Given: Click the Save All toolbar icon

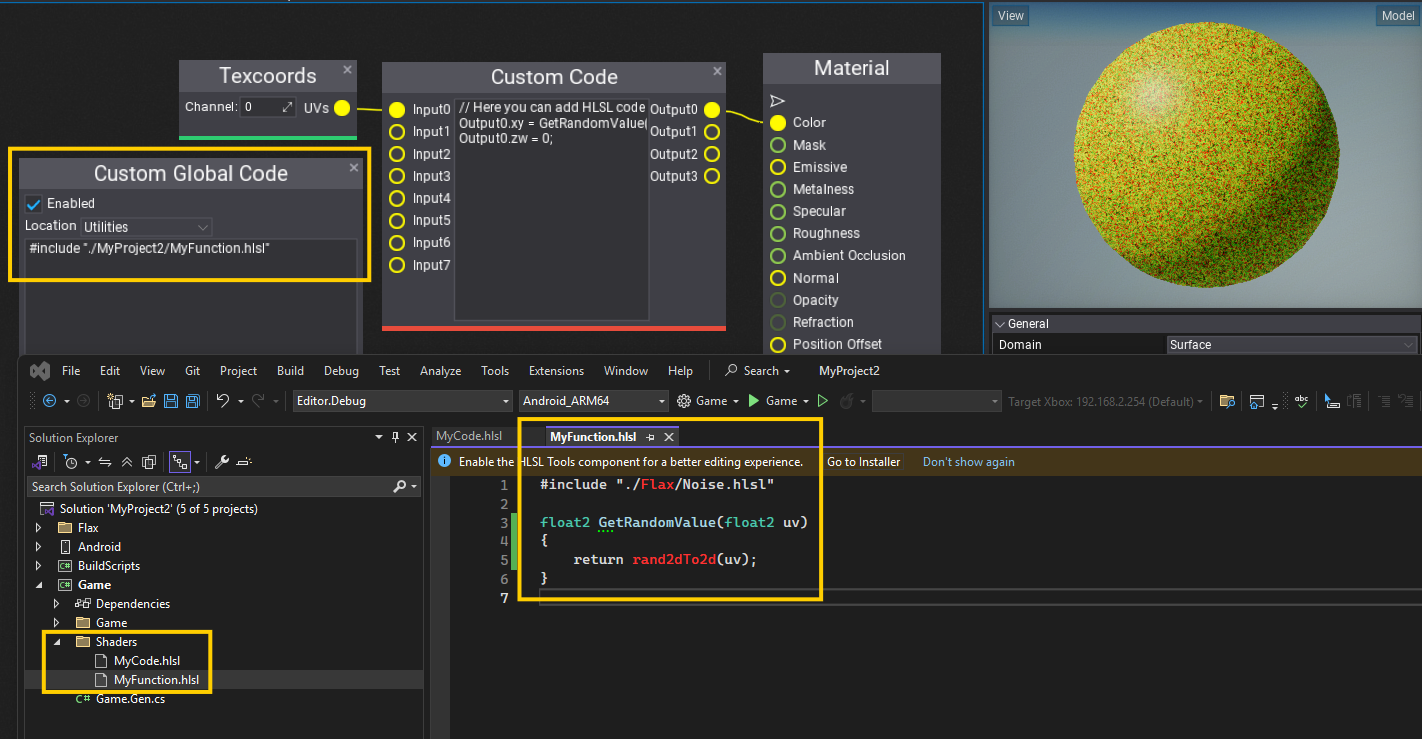Looking at the screenshot, I should (x=193, y=400).
